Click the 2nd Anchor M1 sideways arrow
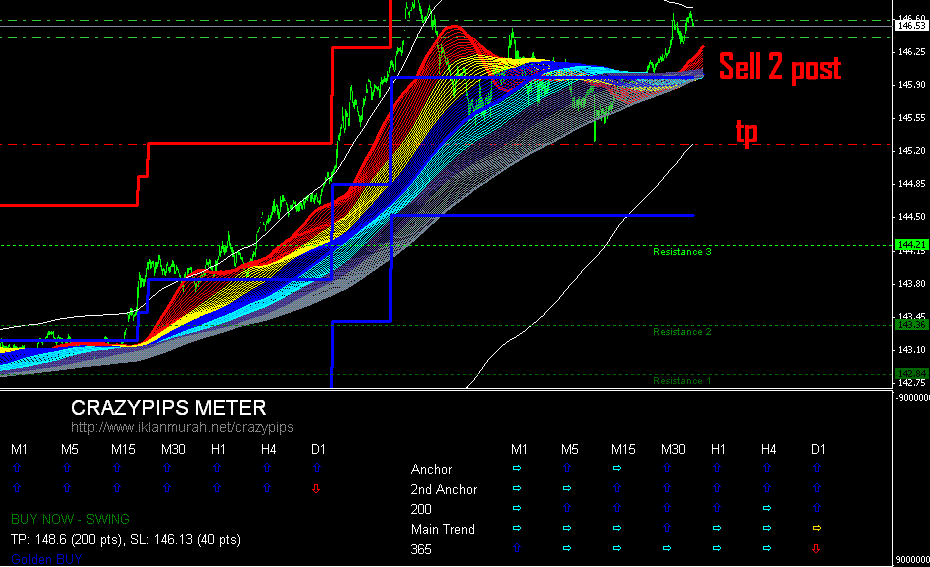Image resolution: width=930 pixels, height=567 pixels. (x=517, y=489)
